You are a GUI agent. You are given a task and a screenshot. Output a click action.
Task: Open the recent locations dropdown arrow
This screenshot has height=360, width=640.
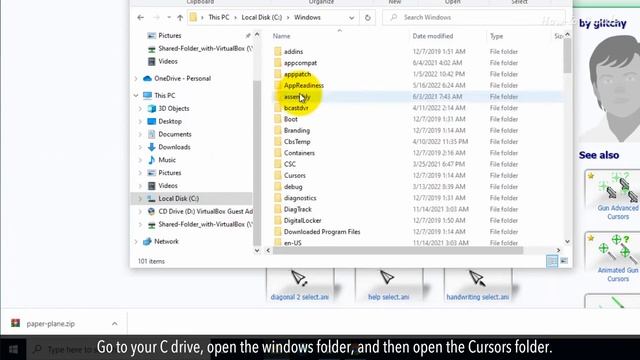tap(169, 18)
